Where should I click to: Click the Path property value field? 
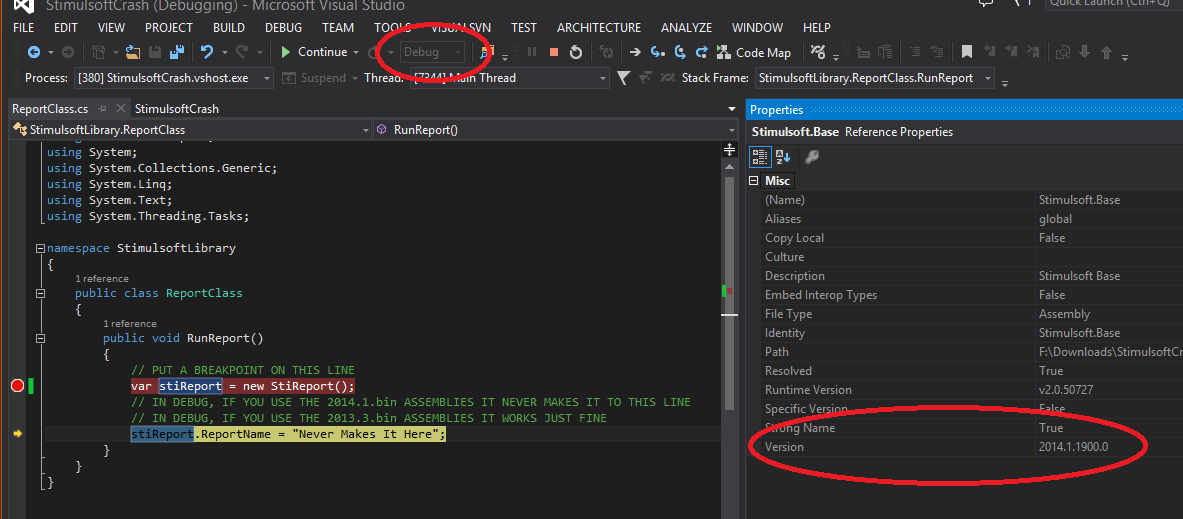pyautogui.click(x=1109, y=352)
